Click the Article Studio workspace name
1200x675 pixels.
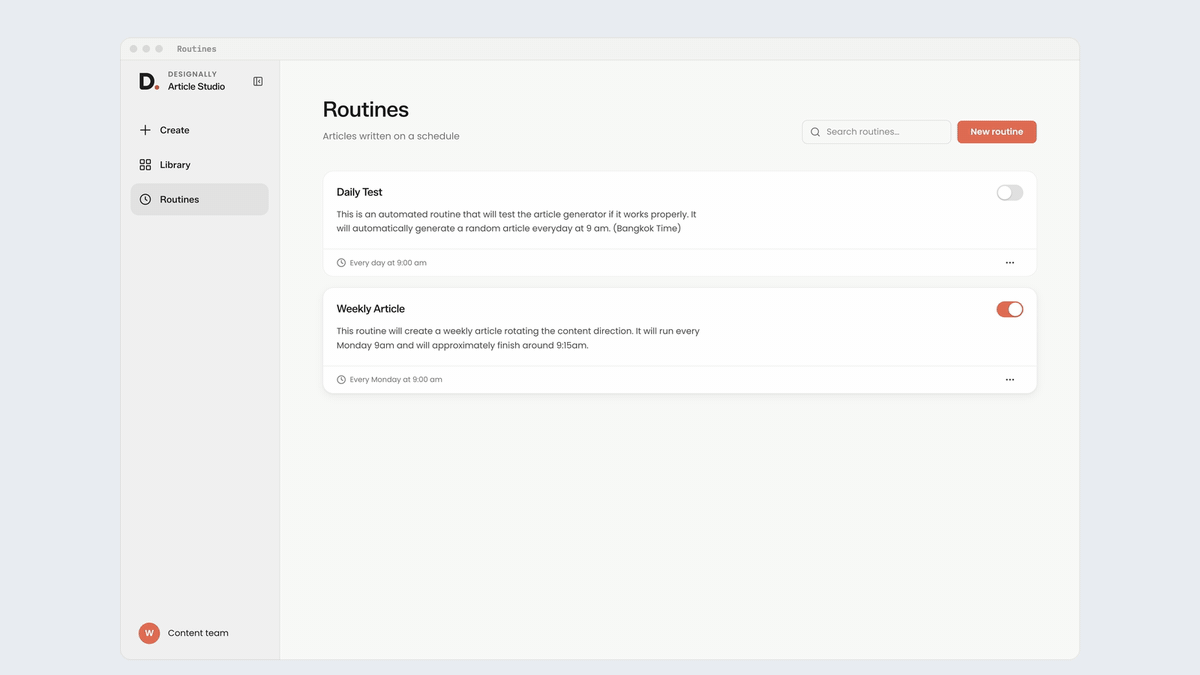pyautogui.click(x=196, y=87)
